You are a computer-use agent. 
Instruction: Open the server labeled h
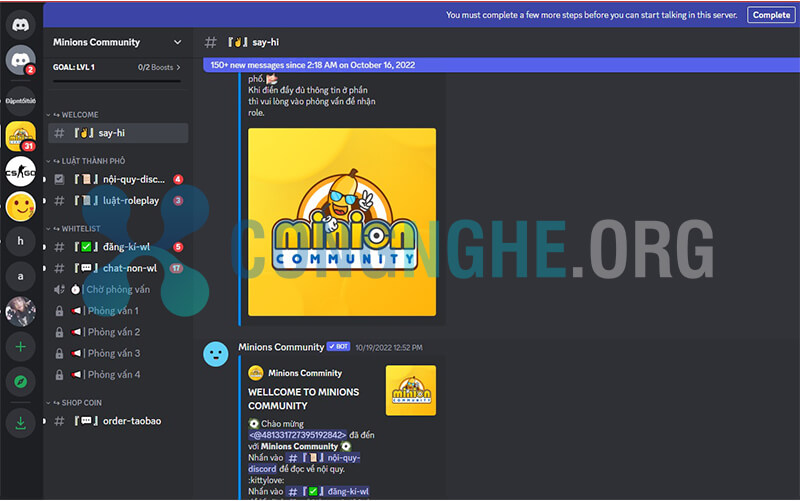point(20,241)
